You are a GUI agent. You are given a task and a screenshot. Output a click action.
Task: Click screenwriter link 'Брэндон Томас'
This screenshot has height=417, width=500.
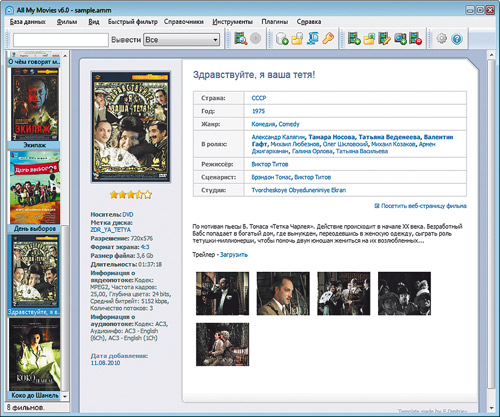point(271,177)
